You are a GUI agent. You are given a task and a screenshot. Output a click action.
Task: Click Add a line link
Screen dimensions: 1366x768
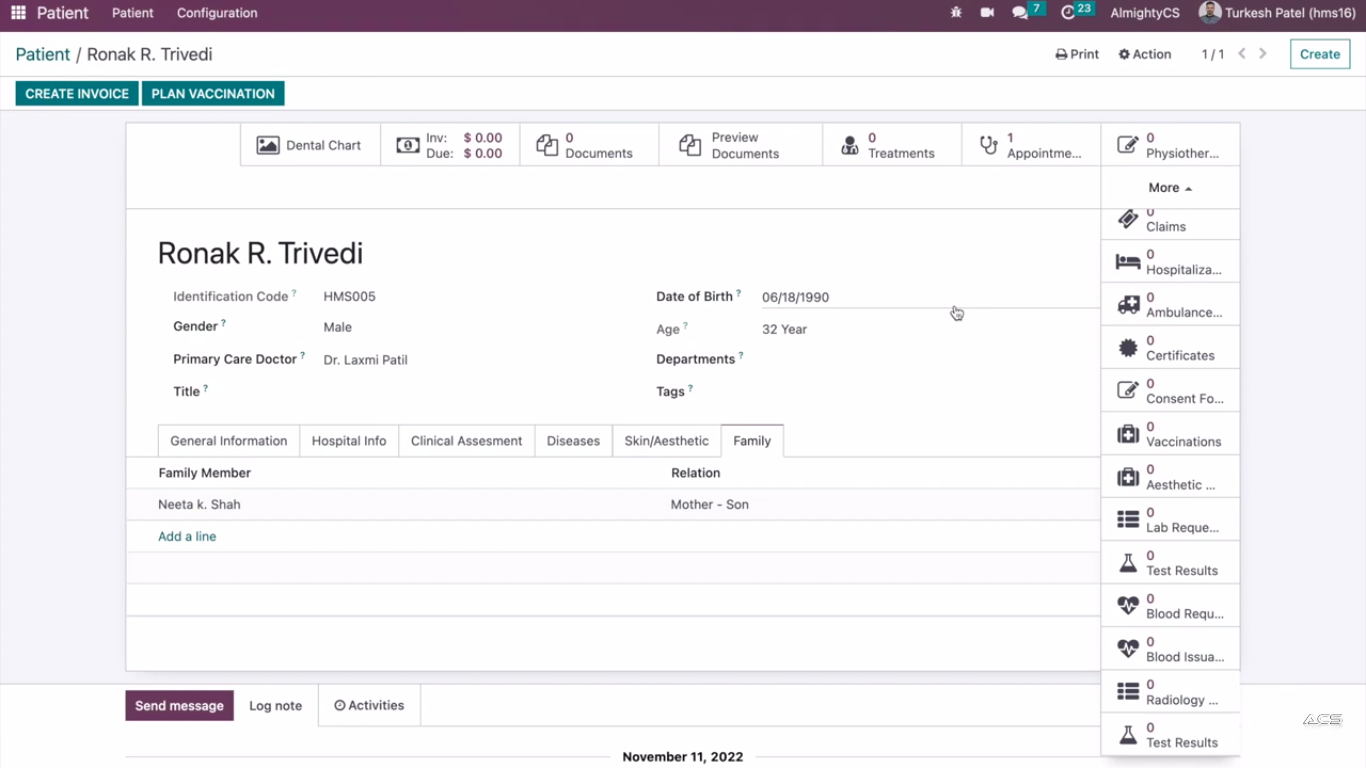point(187,537)
